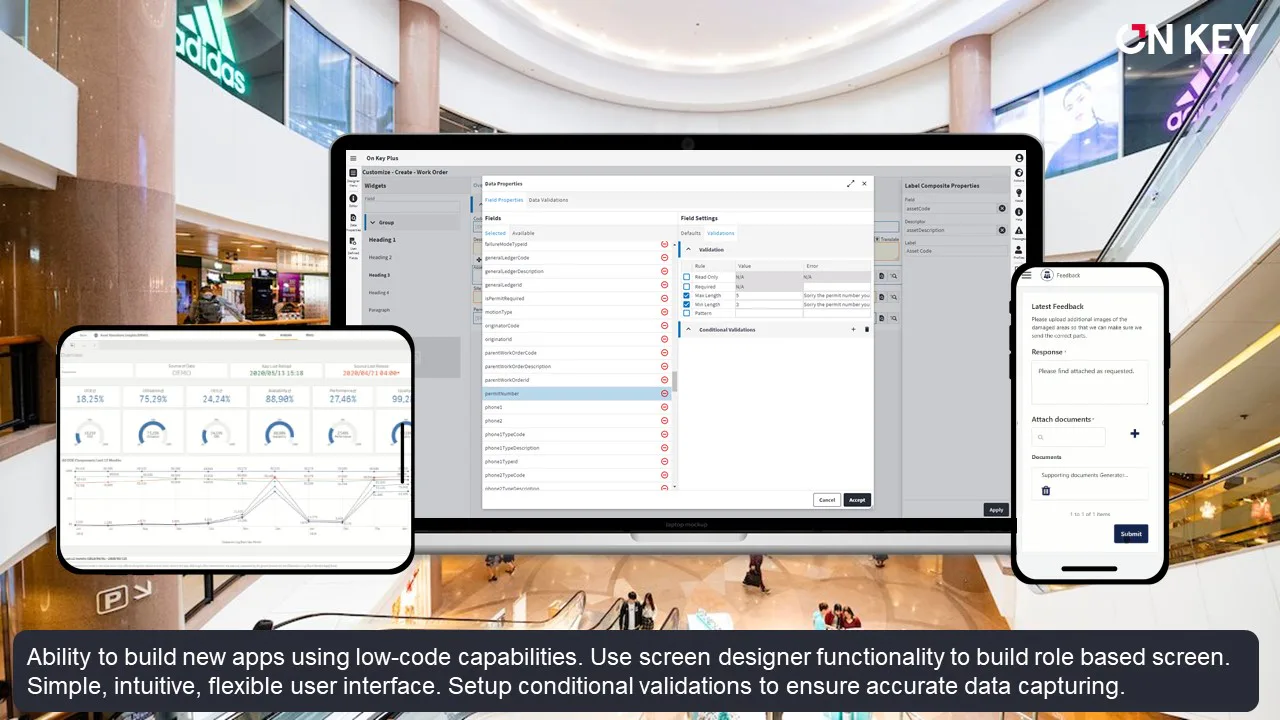Switch to the Data Validations tab

(x=548, y=200)
